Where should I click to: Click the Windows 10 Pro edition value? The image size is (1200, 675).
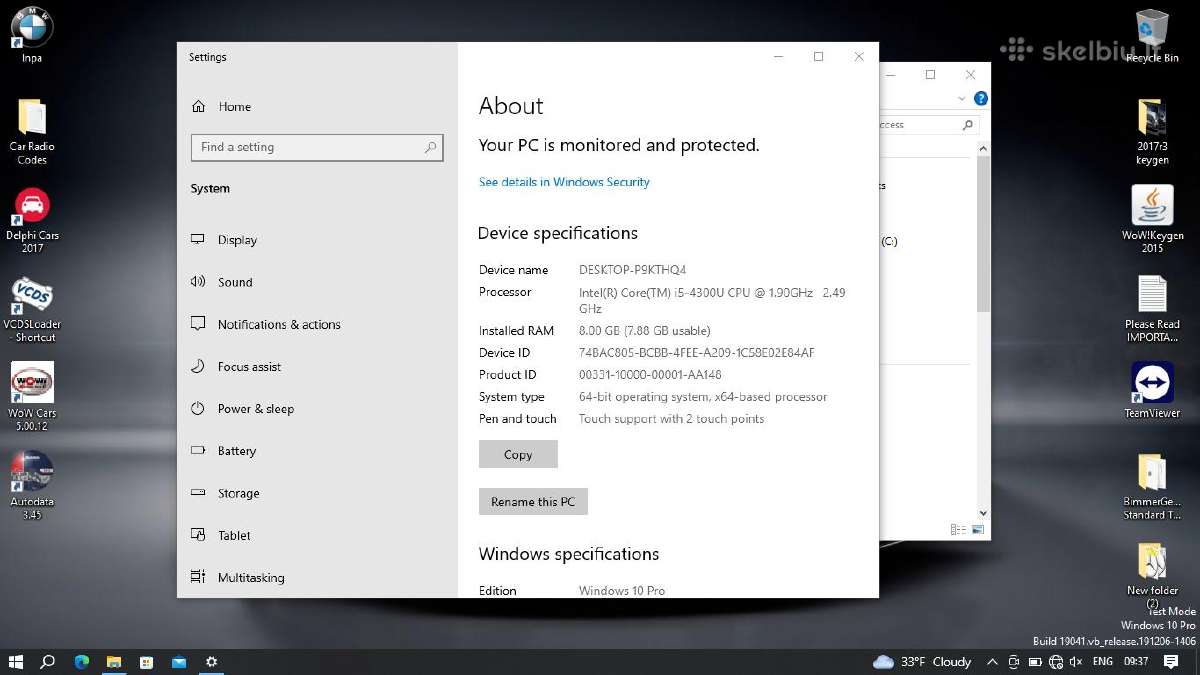(622, 591)
